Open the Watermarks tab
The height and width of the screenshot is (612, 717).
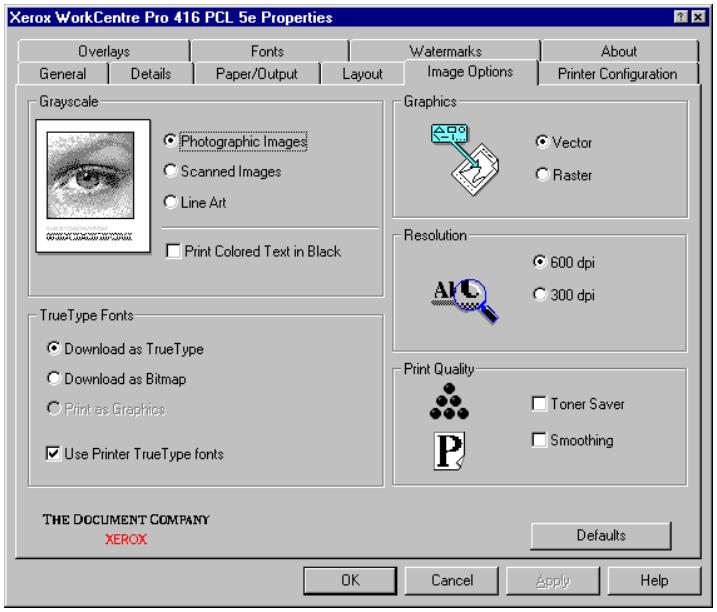444,52
